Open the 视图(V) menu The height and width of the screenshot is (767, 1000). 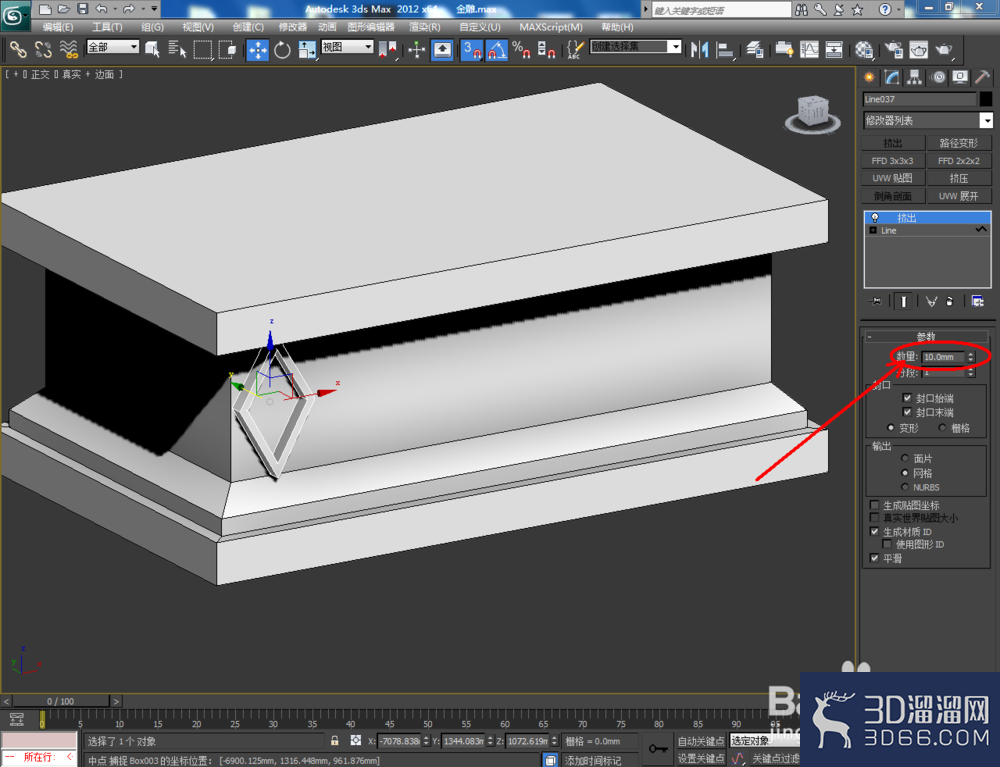pos(198,27)
